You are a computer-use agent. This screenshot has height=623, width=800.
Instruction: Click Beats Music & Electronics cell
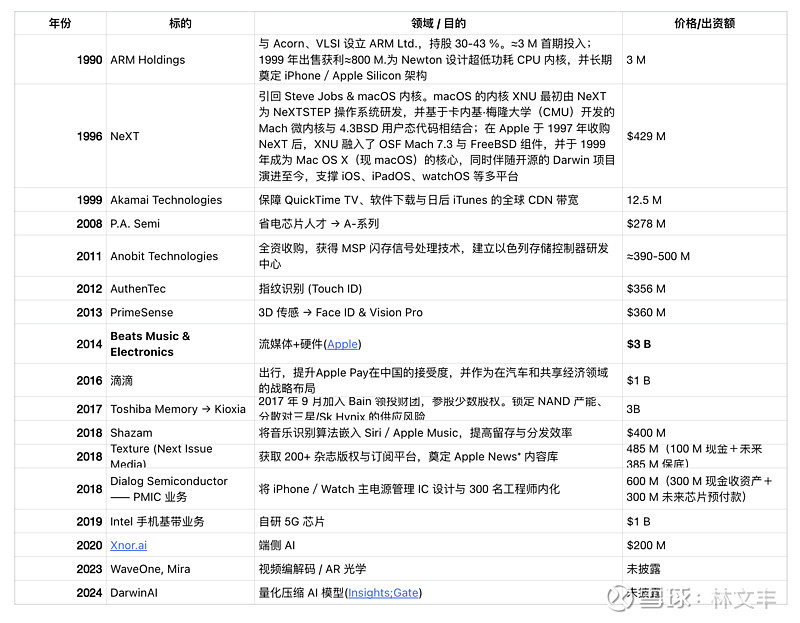pyautogui.click(x=180, y=344)
